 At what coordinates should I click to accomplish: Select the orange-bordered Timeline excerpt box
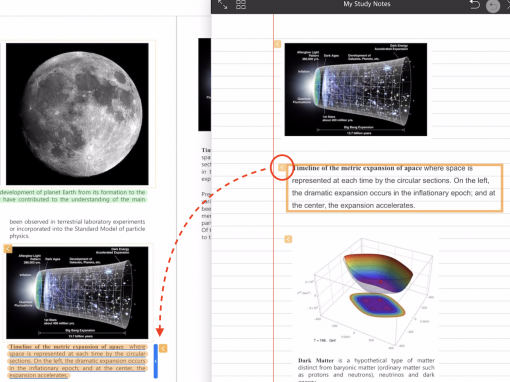point(394,188)
